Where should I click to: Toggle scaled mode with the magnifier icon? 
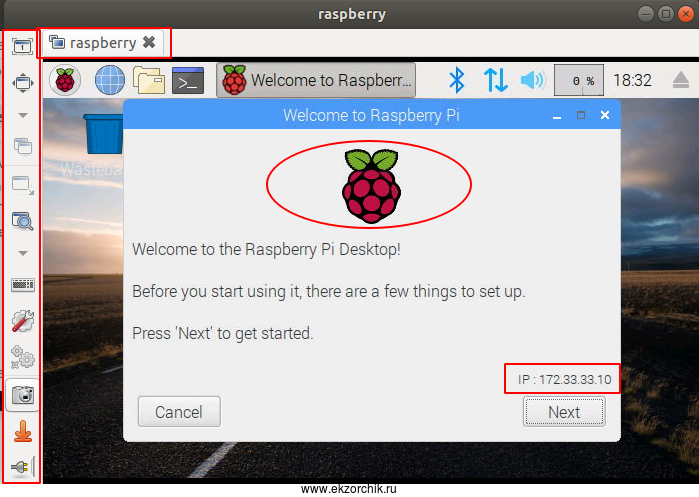click(22, 221)
